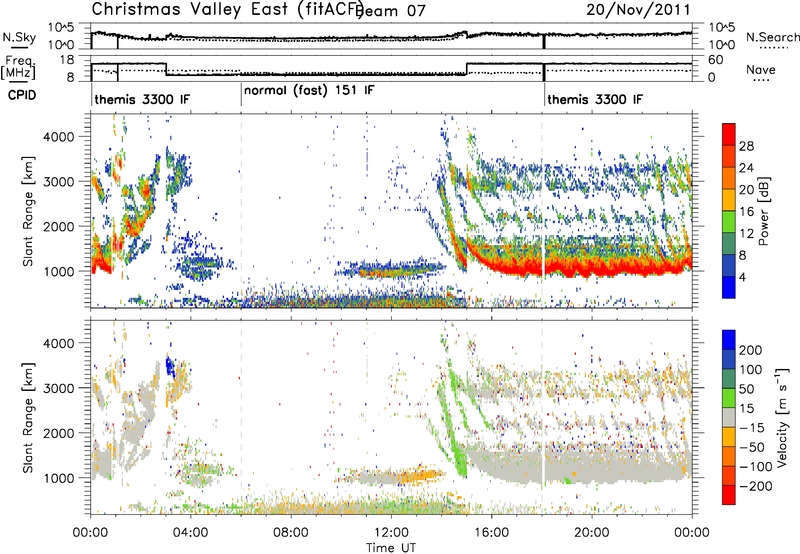Select the 'themis 3300 IF' label at 18:00
The height and width of the screenshot is (554, 800).
click(595, 99)
